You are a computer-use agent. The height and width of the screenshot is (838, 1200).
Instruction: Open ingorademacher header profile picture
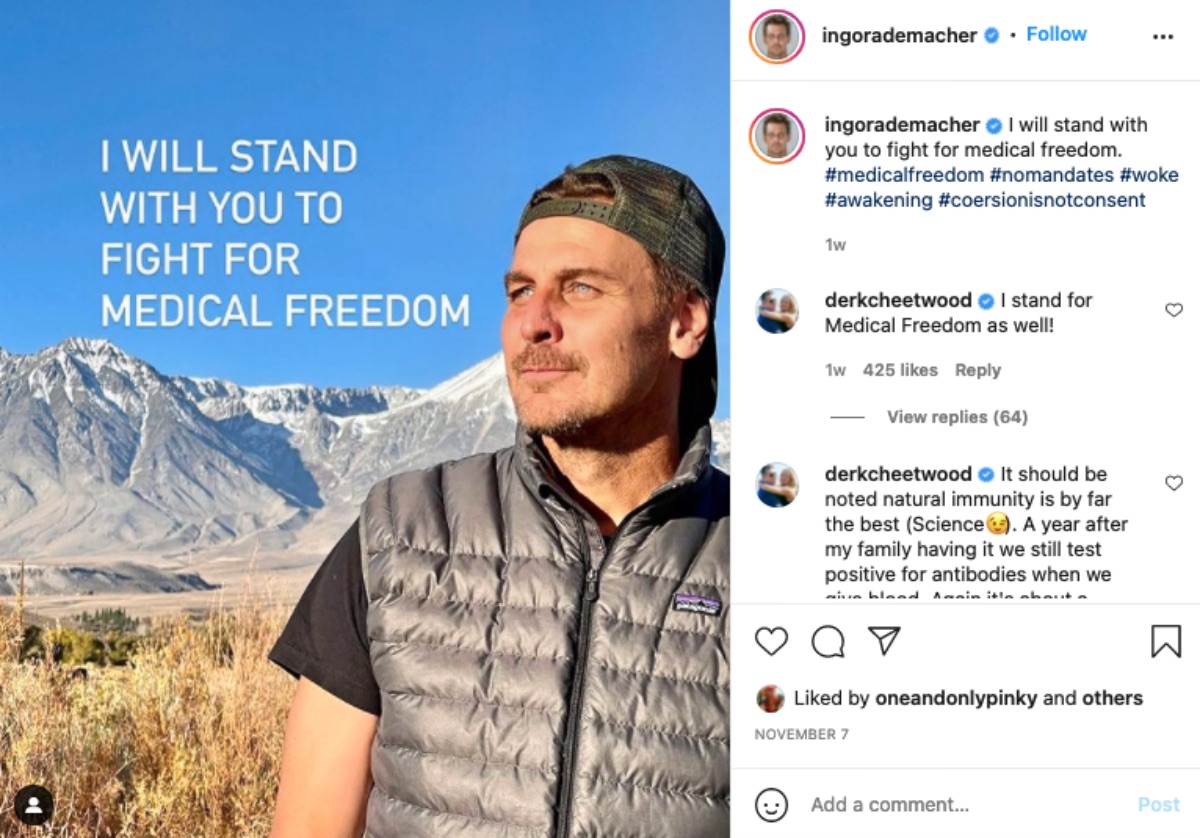coord(777,36)
